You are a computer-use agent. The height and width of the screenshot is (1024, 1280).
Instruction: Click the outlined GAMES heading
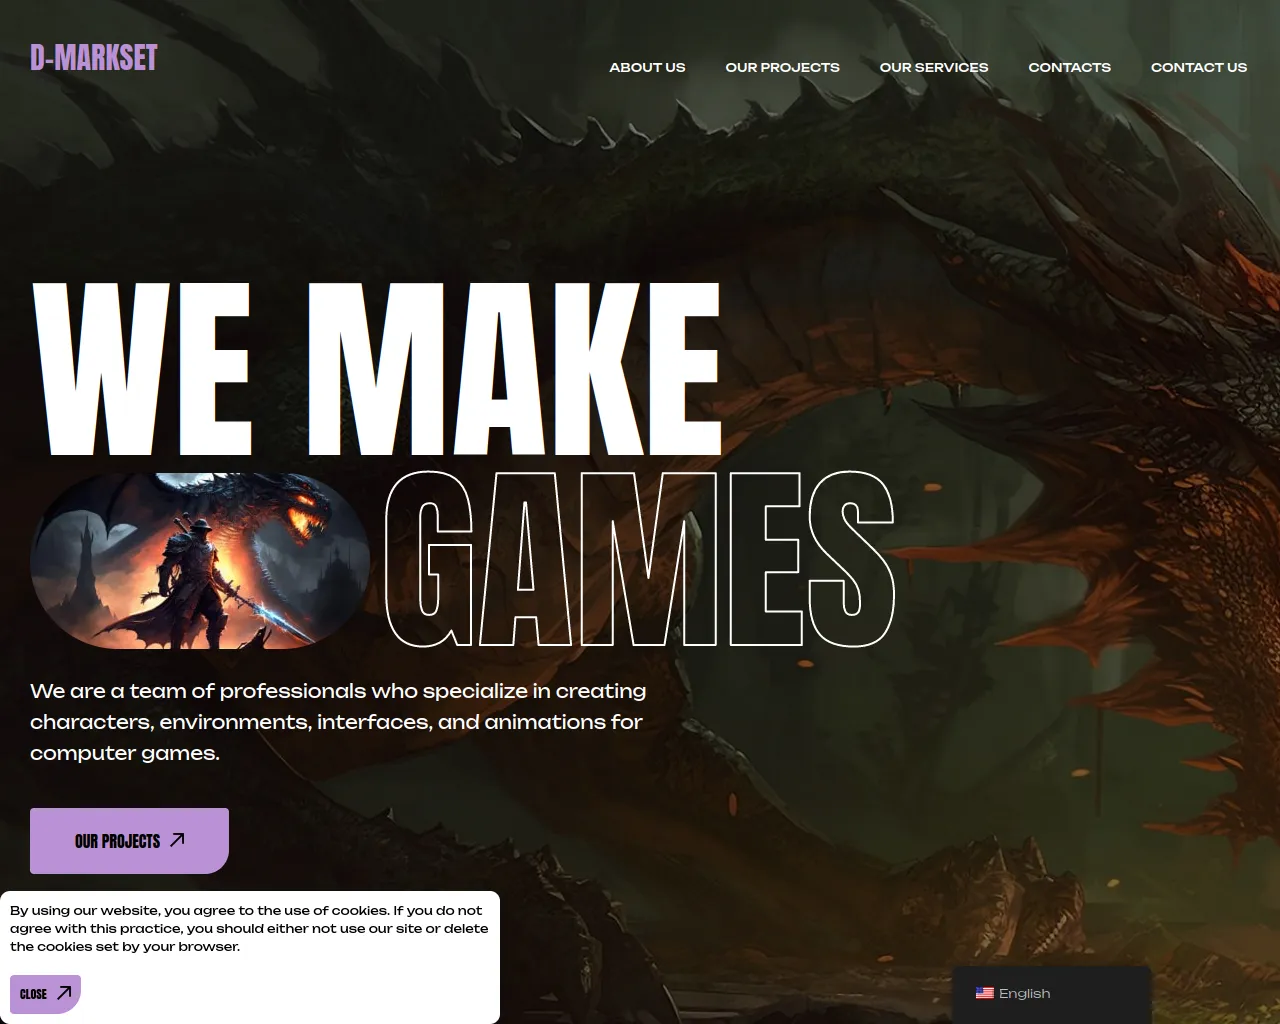[x=639, y=559]
